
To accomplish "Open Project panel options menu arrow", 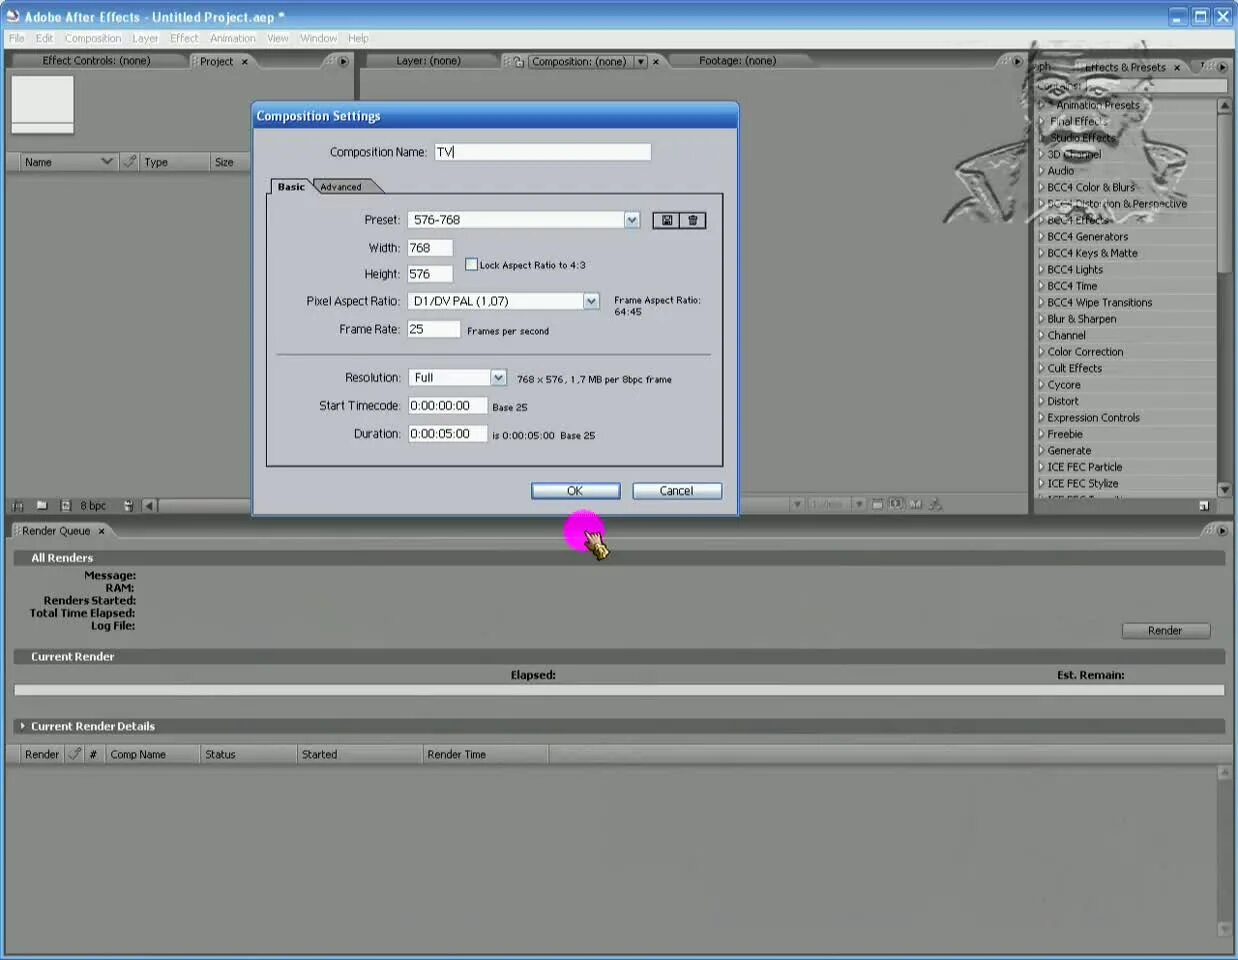I will click(x=343, y=61).
